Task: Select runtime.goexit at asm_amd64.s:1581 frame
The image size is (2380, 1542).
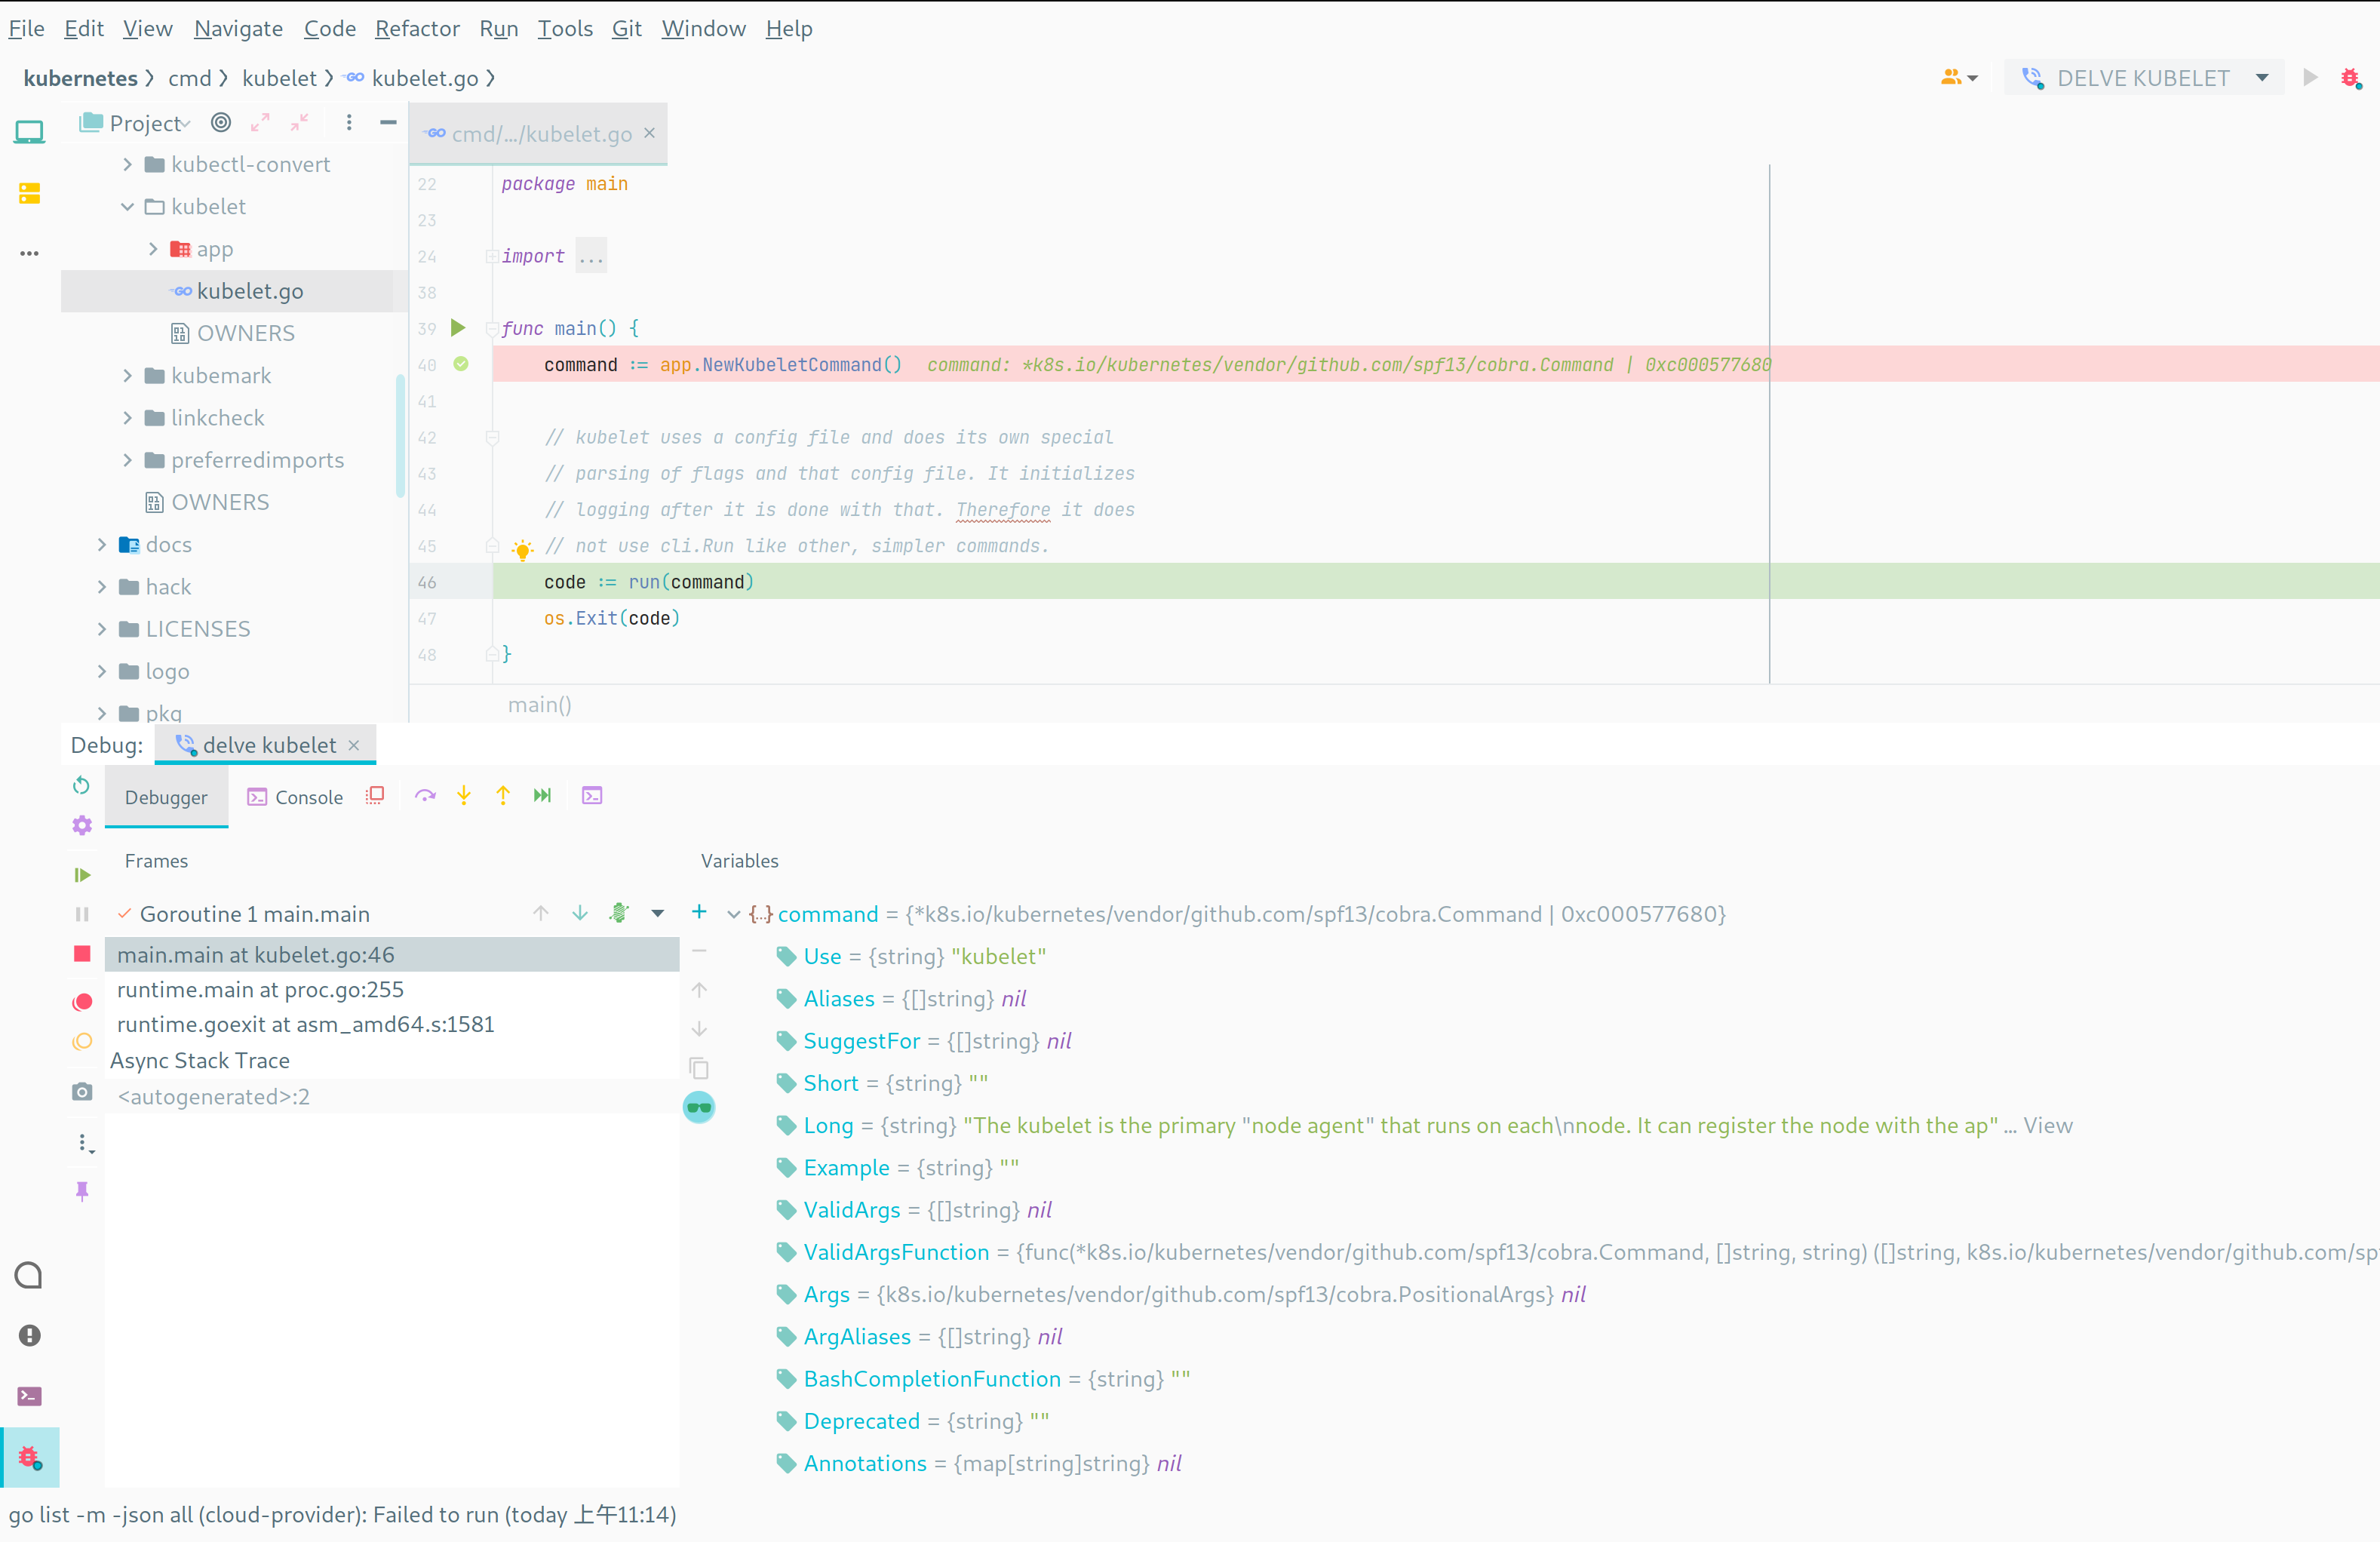Action: pos(392,1024)
